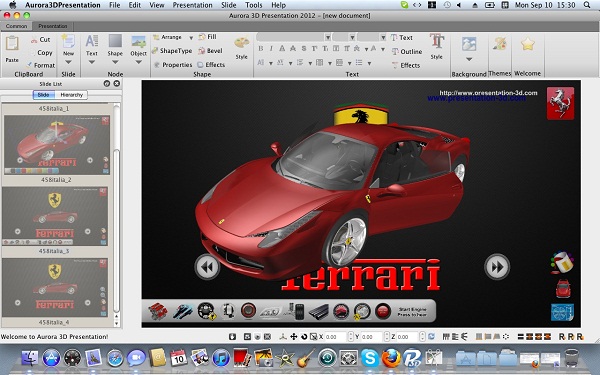Open text Style icon with TT
600x375 pixels.
(x=437, y=41)
